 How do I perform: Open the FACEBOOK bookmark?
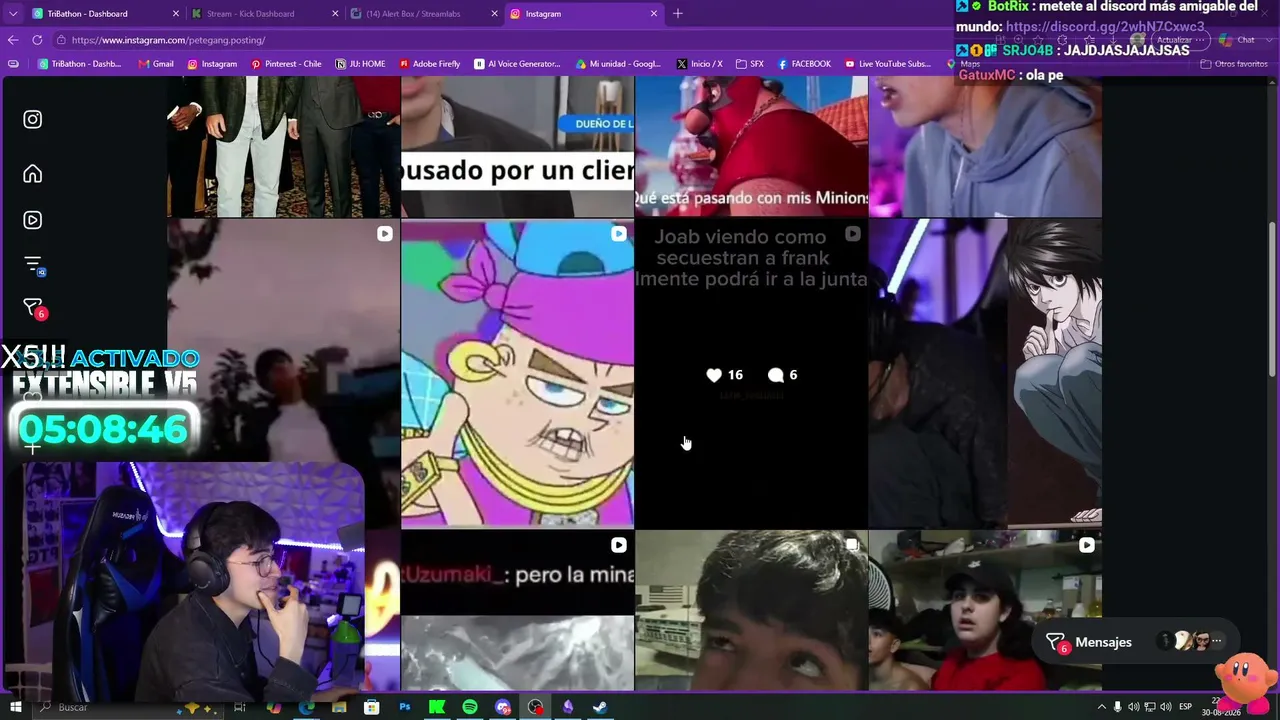click(x=804, y=64)
